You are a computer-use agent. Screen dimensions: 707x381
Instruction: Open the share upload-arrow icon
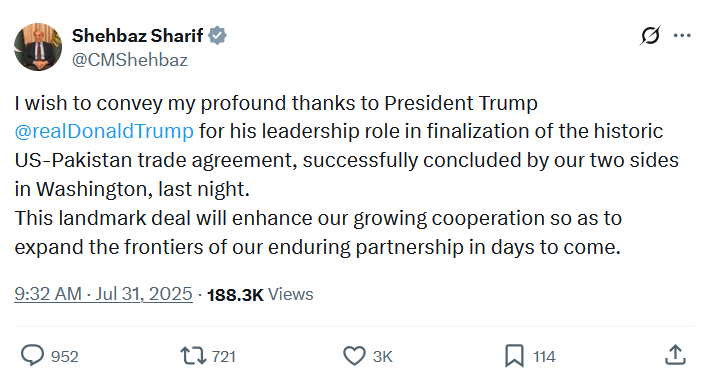pos(675,355)
